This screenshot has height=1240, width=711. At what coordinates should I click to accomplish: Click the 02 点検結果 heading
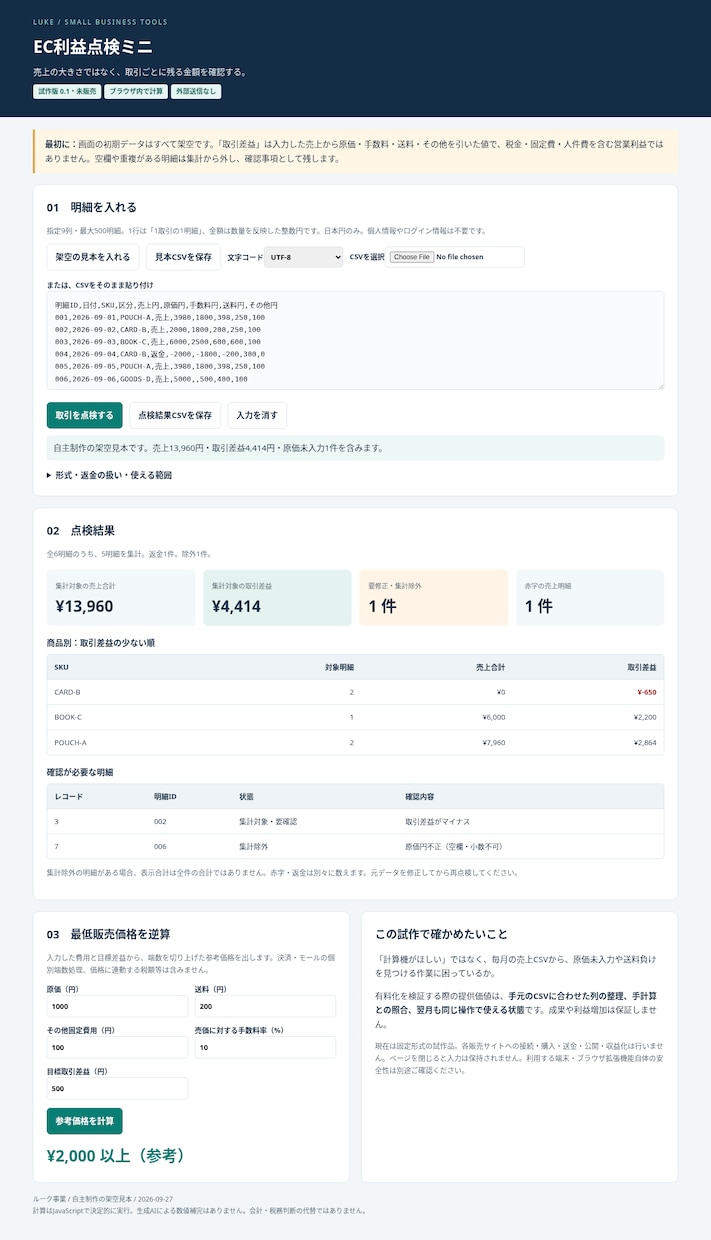click(x=81, y=530)
